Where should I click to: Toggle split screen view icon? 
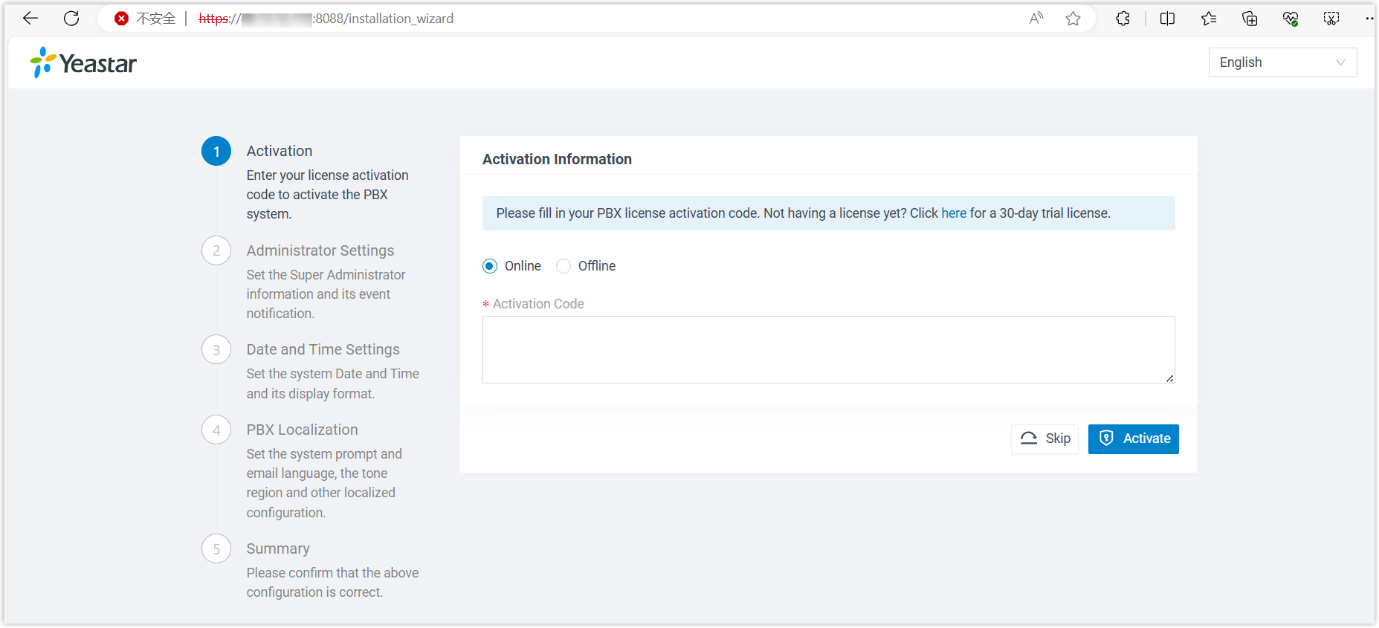1167,18
